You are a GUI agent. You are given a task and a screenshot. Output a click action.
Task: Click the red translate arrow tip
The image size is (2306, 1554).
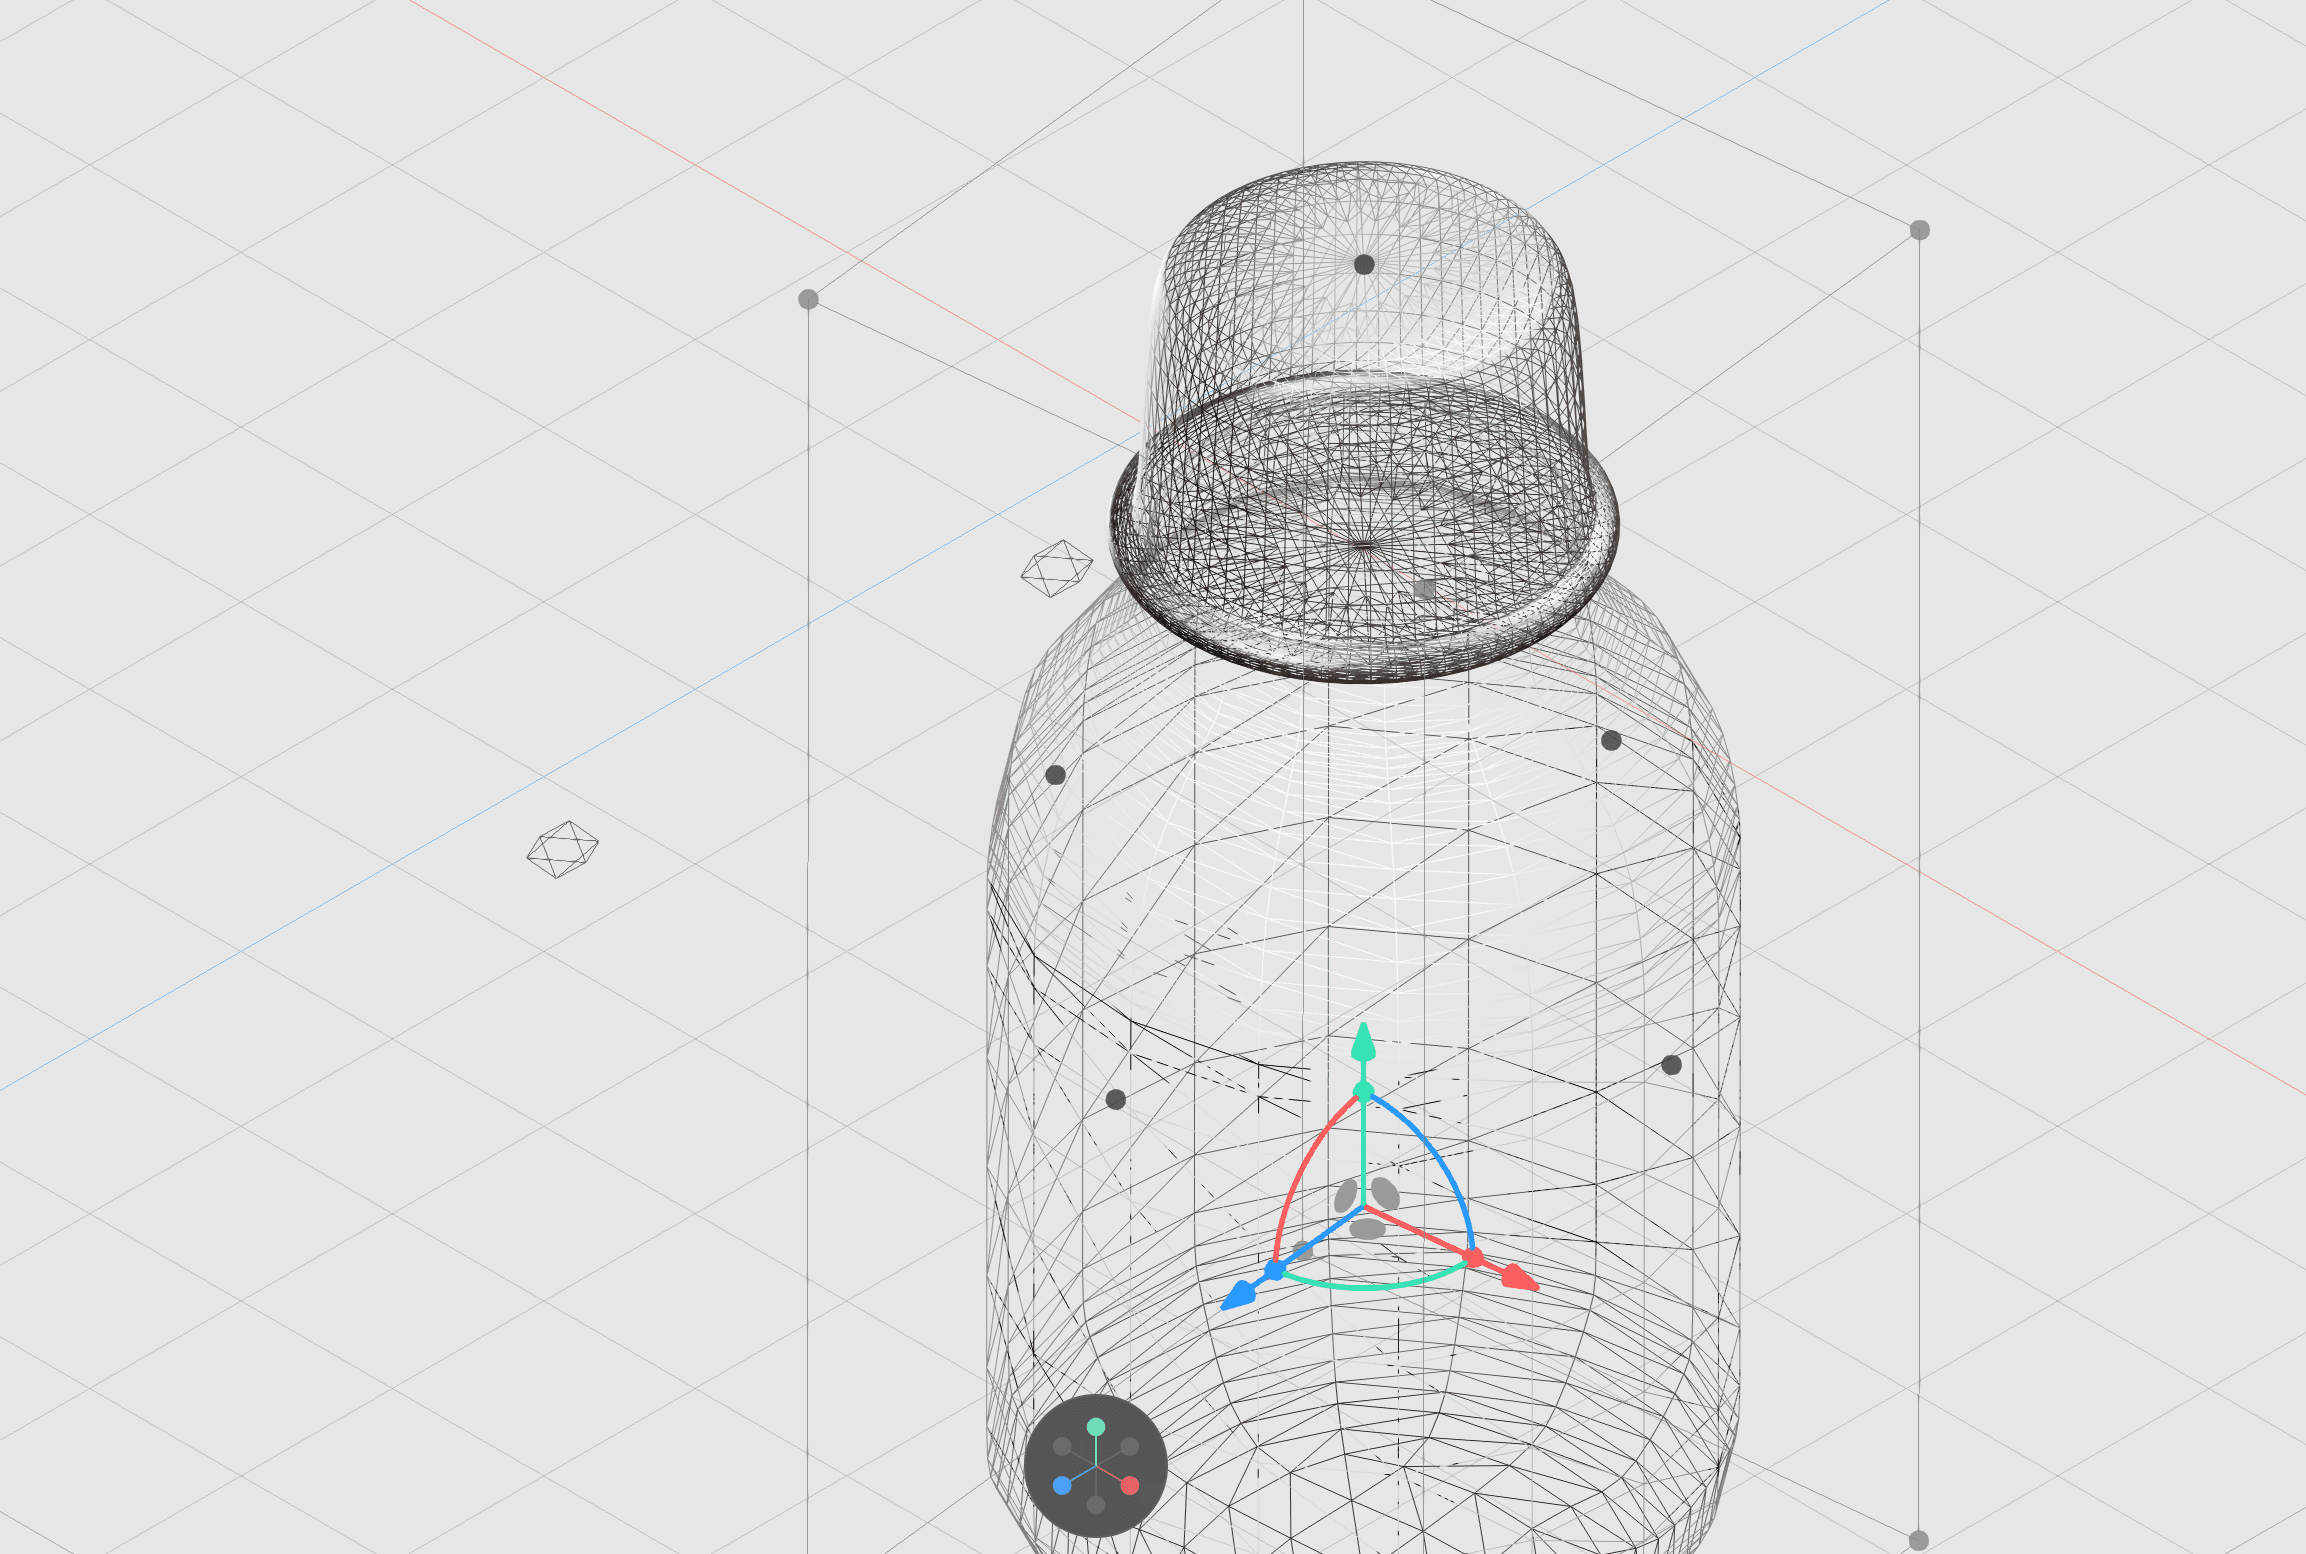(1519, 1278)
